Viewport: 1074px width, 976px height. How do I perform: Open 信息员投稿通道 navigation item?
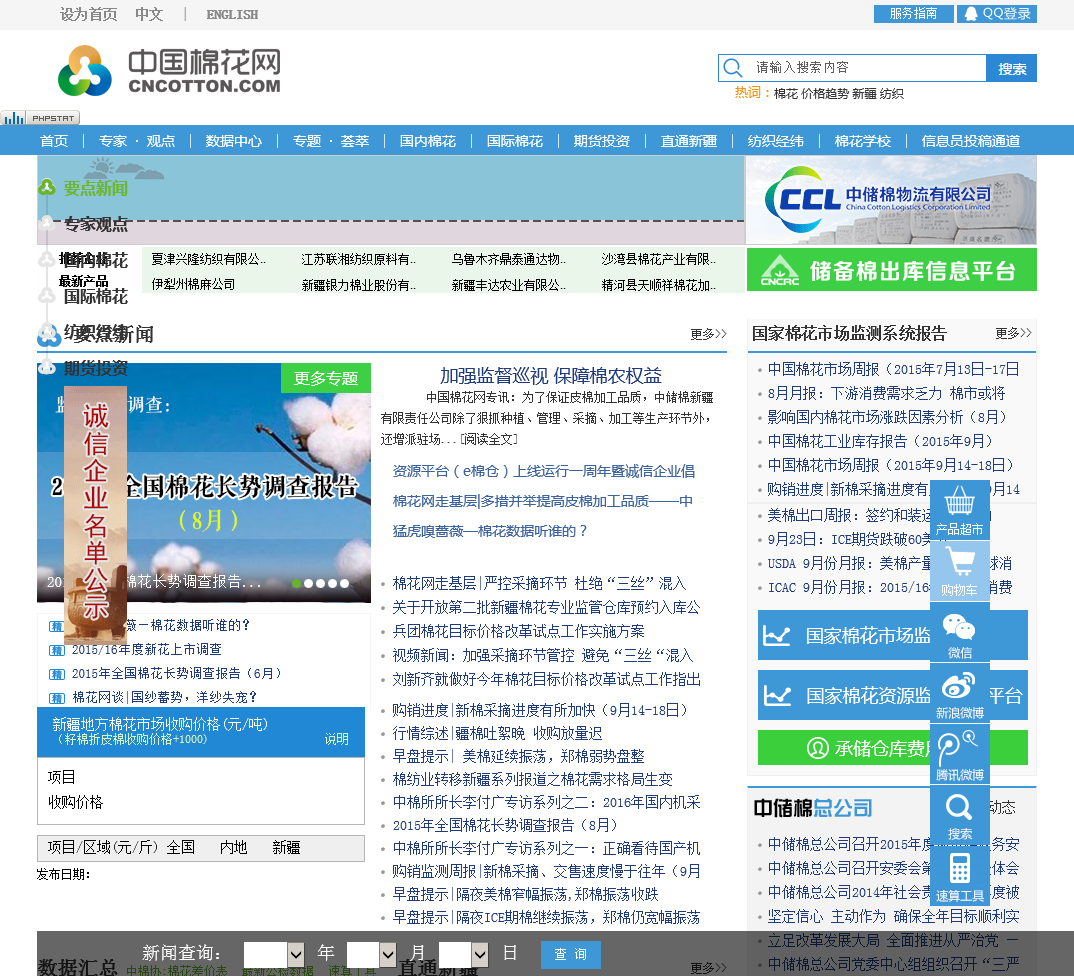971,141
